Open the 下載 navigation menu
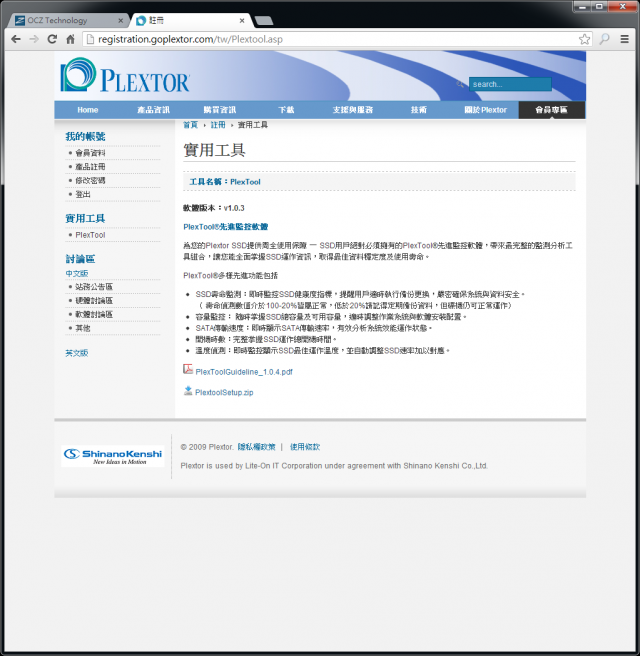640x657 pixels. tap(286, 110)
